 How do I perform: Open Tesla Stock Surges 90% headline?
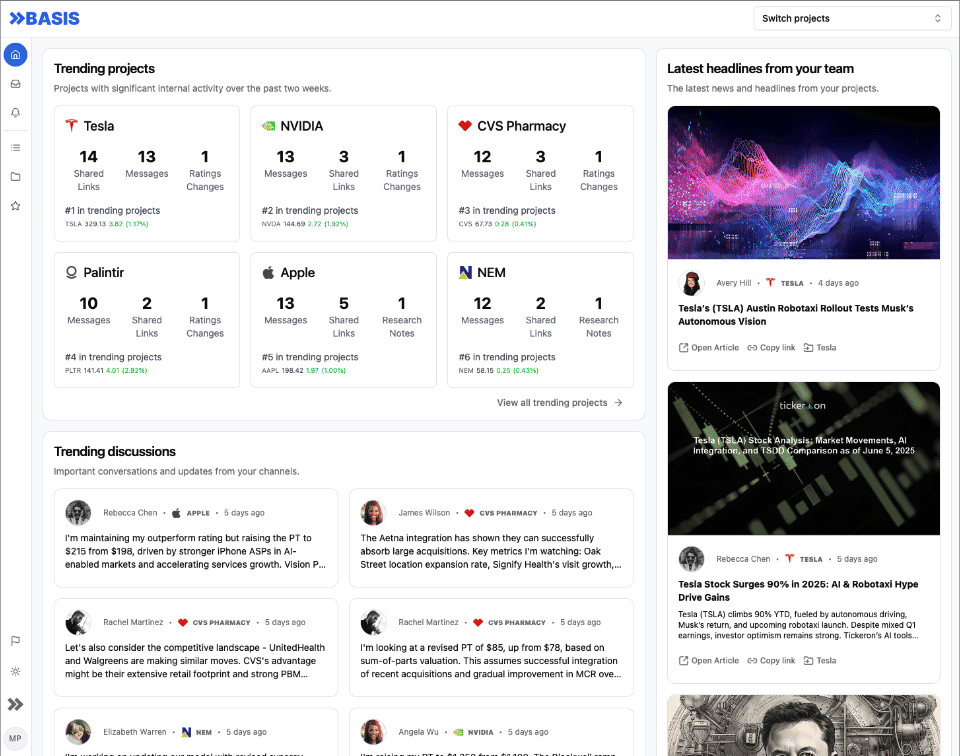[798, 591]
